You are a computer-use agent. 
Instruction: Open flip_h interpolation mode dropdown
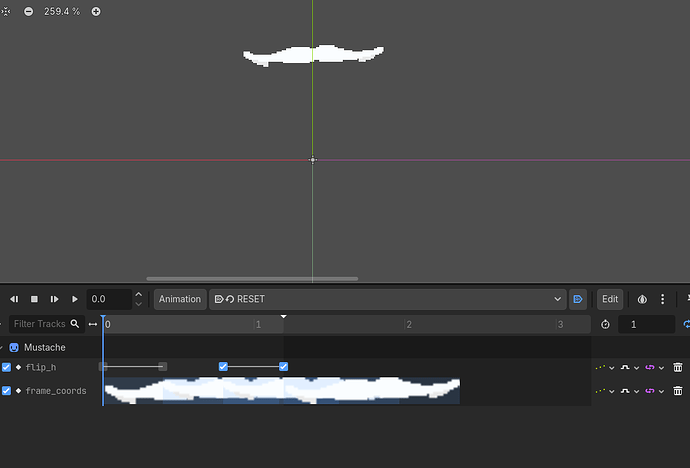point(630,367)
